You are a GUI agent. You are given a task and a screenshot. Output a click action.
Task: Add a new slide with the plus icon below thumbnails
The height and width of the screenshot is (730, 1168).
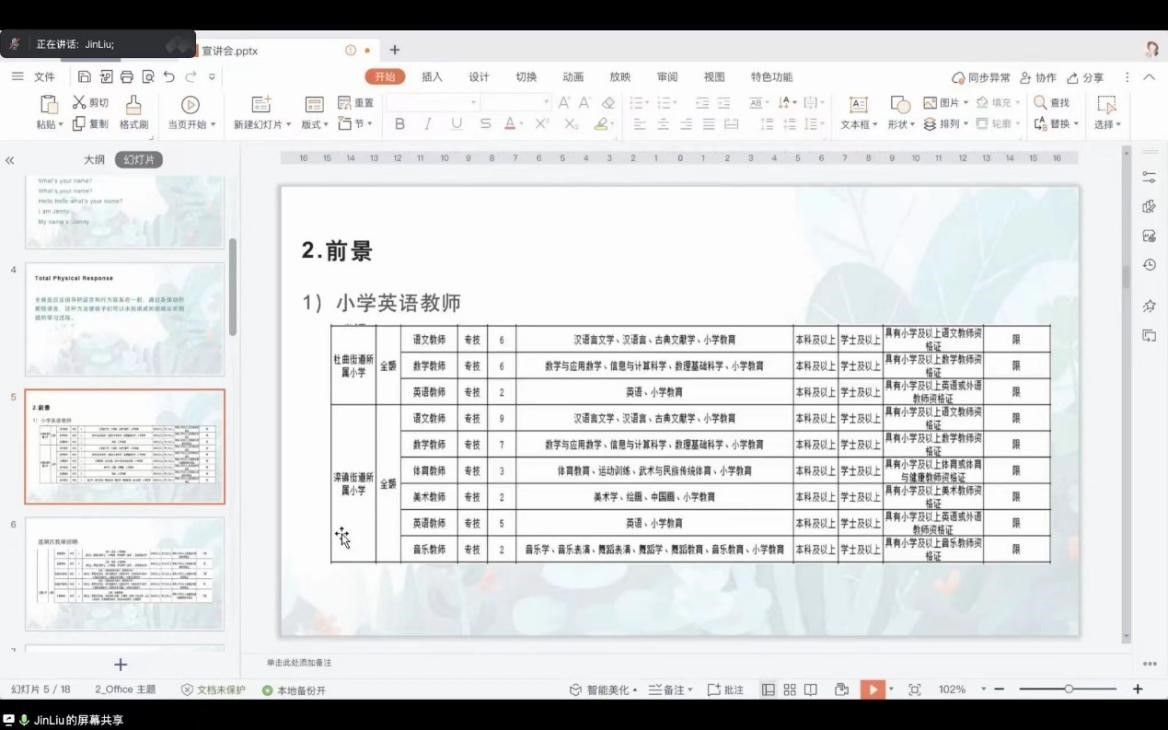point(121,664)
